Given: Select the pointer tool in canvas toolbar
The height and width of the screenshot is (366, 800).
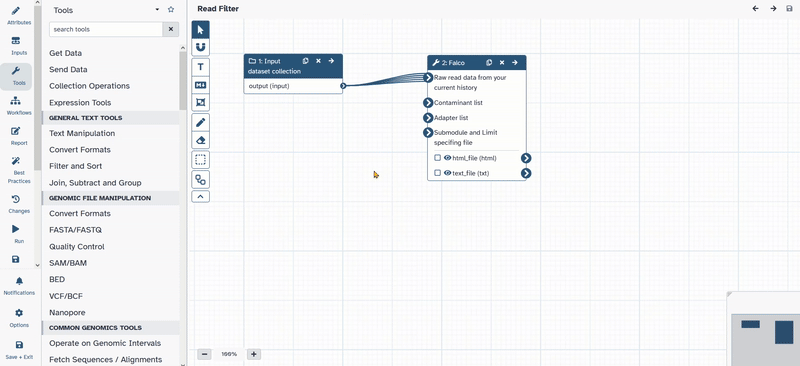Looking at the screenshot, I should pos(201,30).
